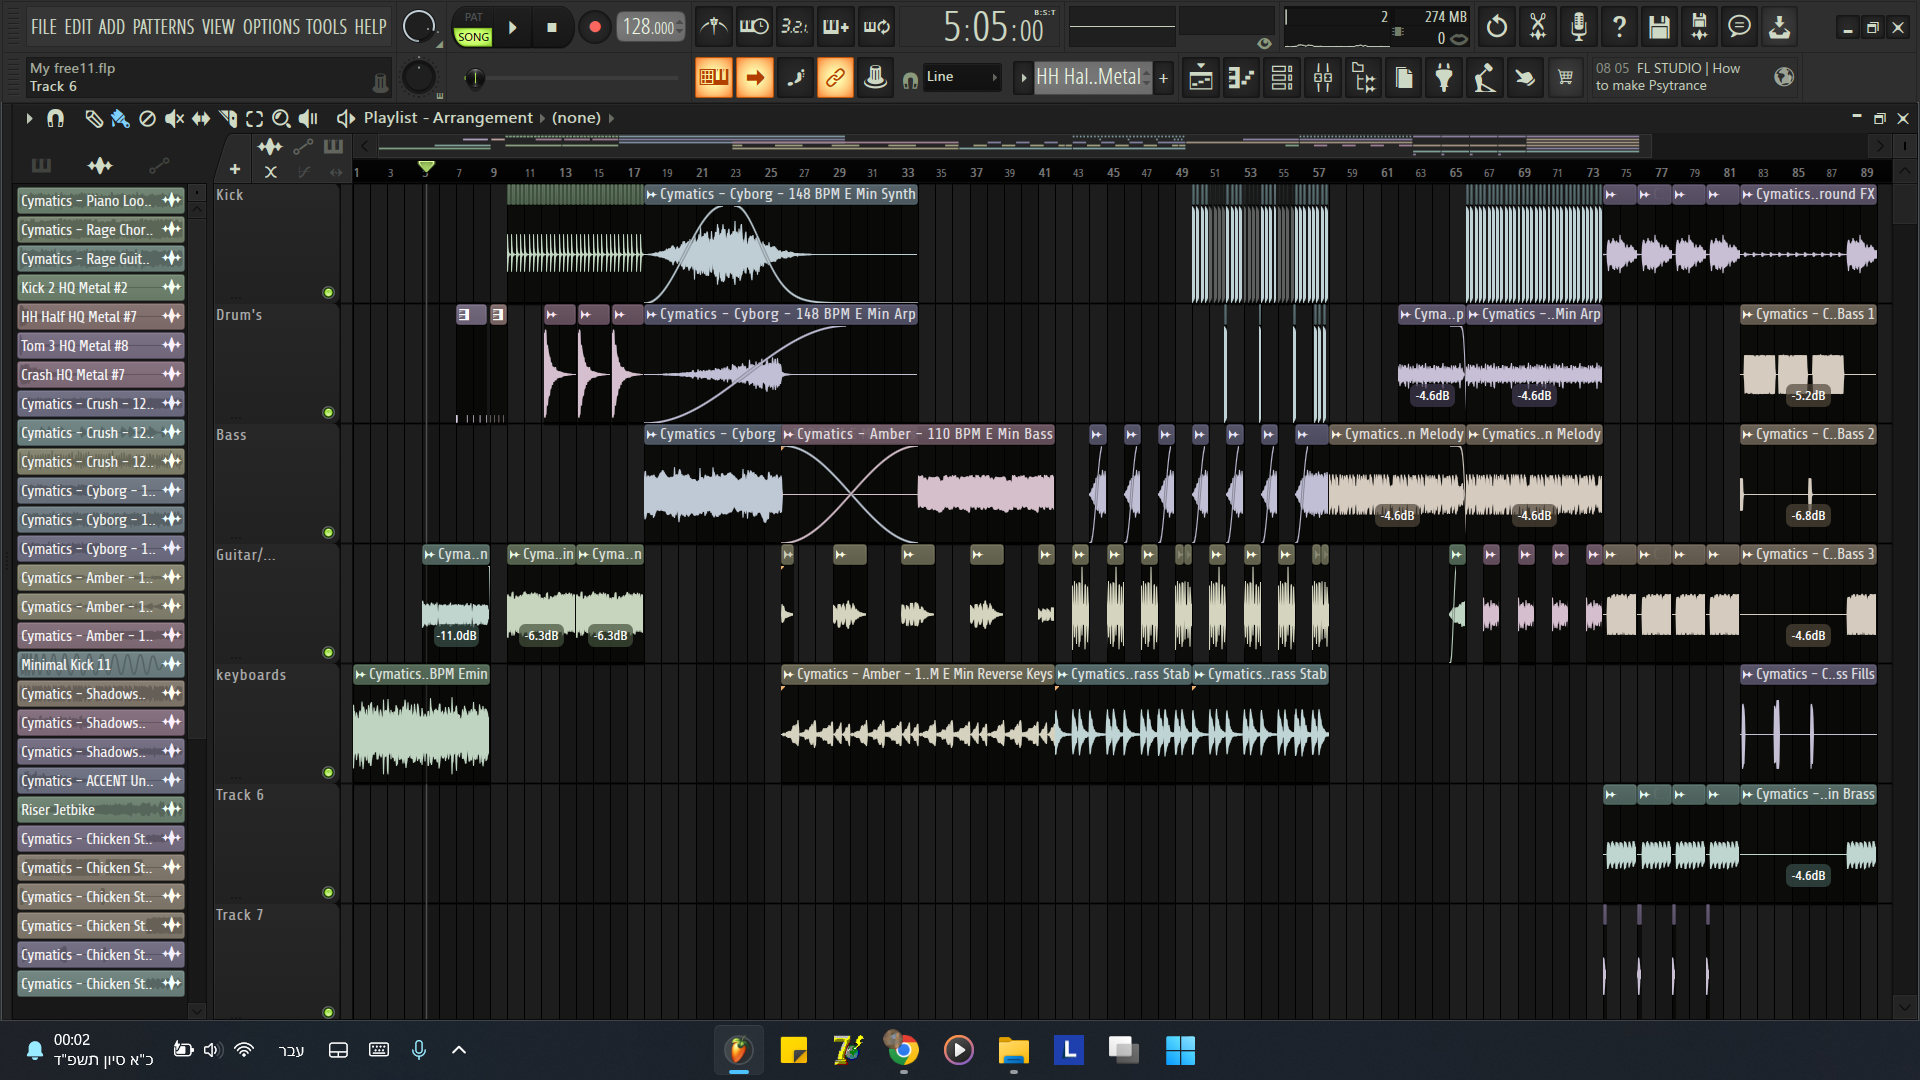This screenshot has width=1920, height=1080.
Task: Open the HH Hal..Metal pattern selector
Action: click(1091, 77)
